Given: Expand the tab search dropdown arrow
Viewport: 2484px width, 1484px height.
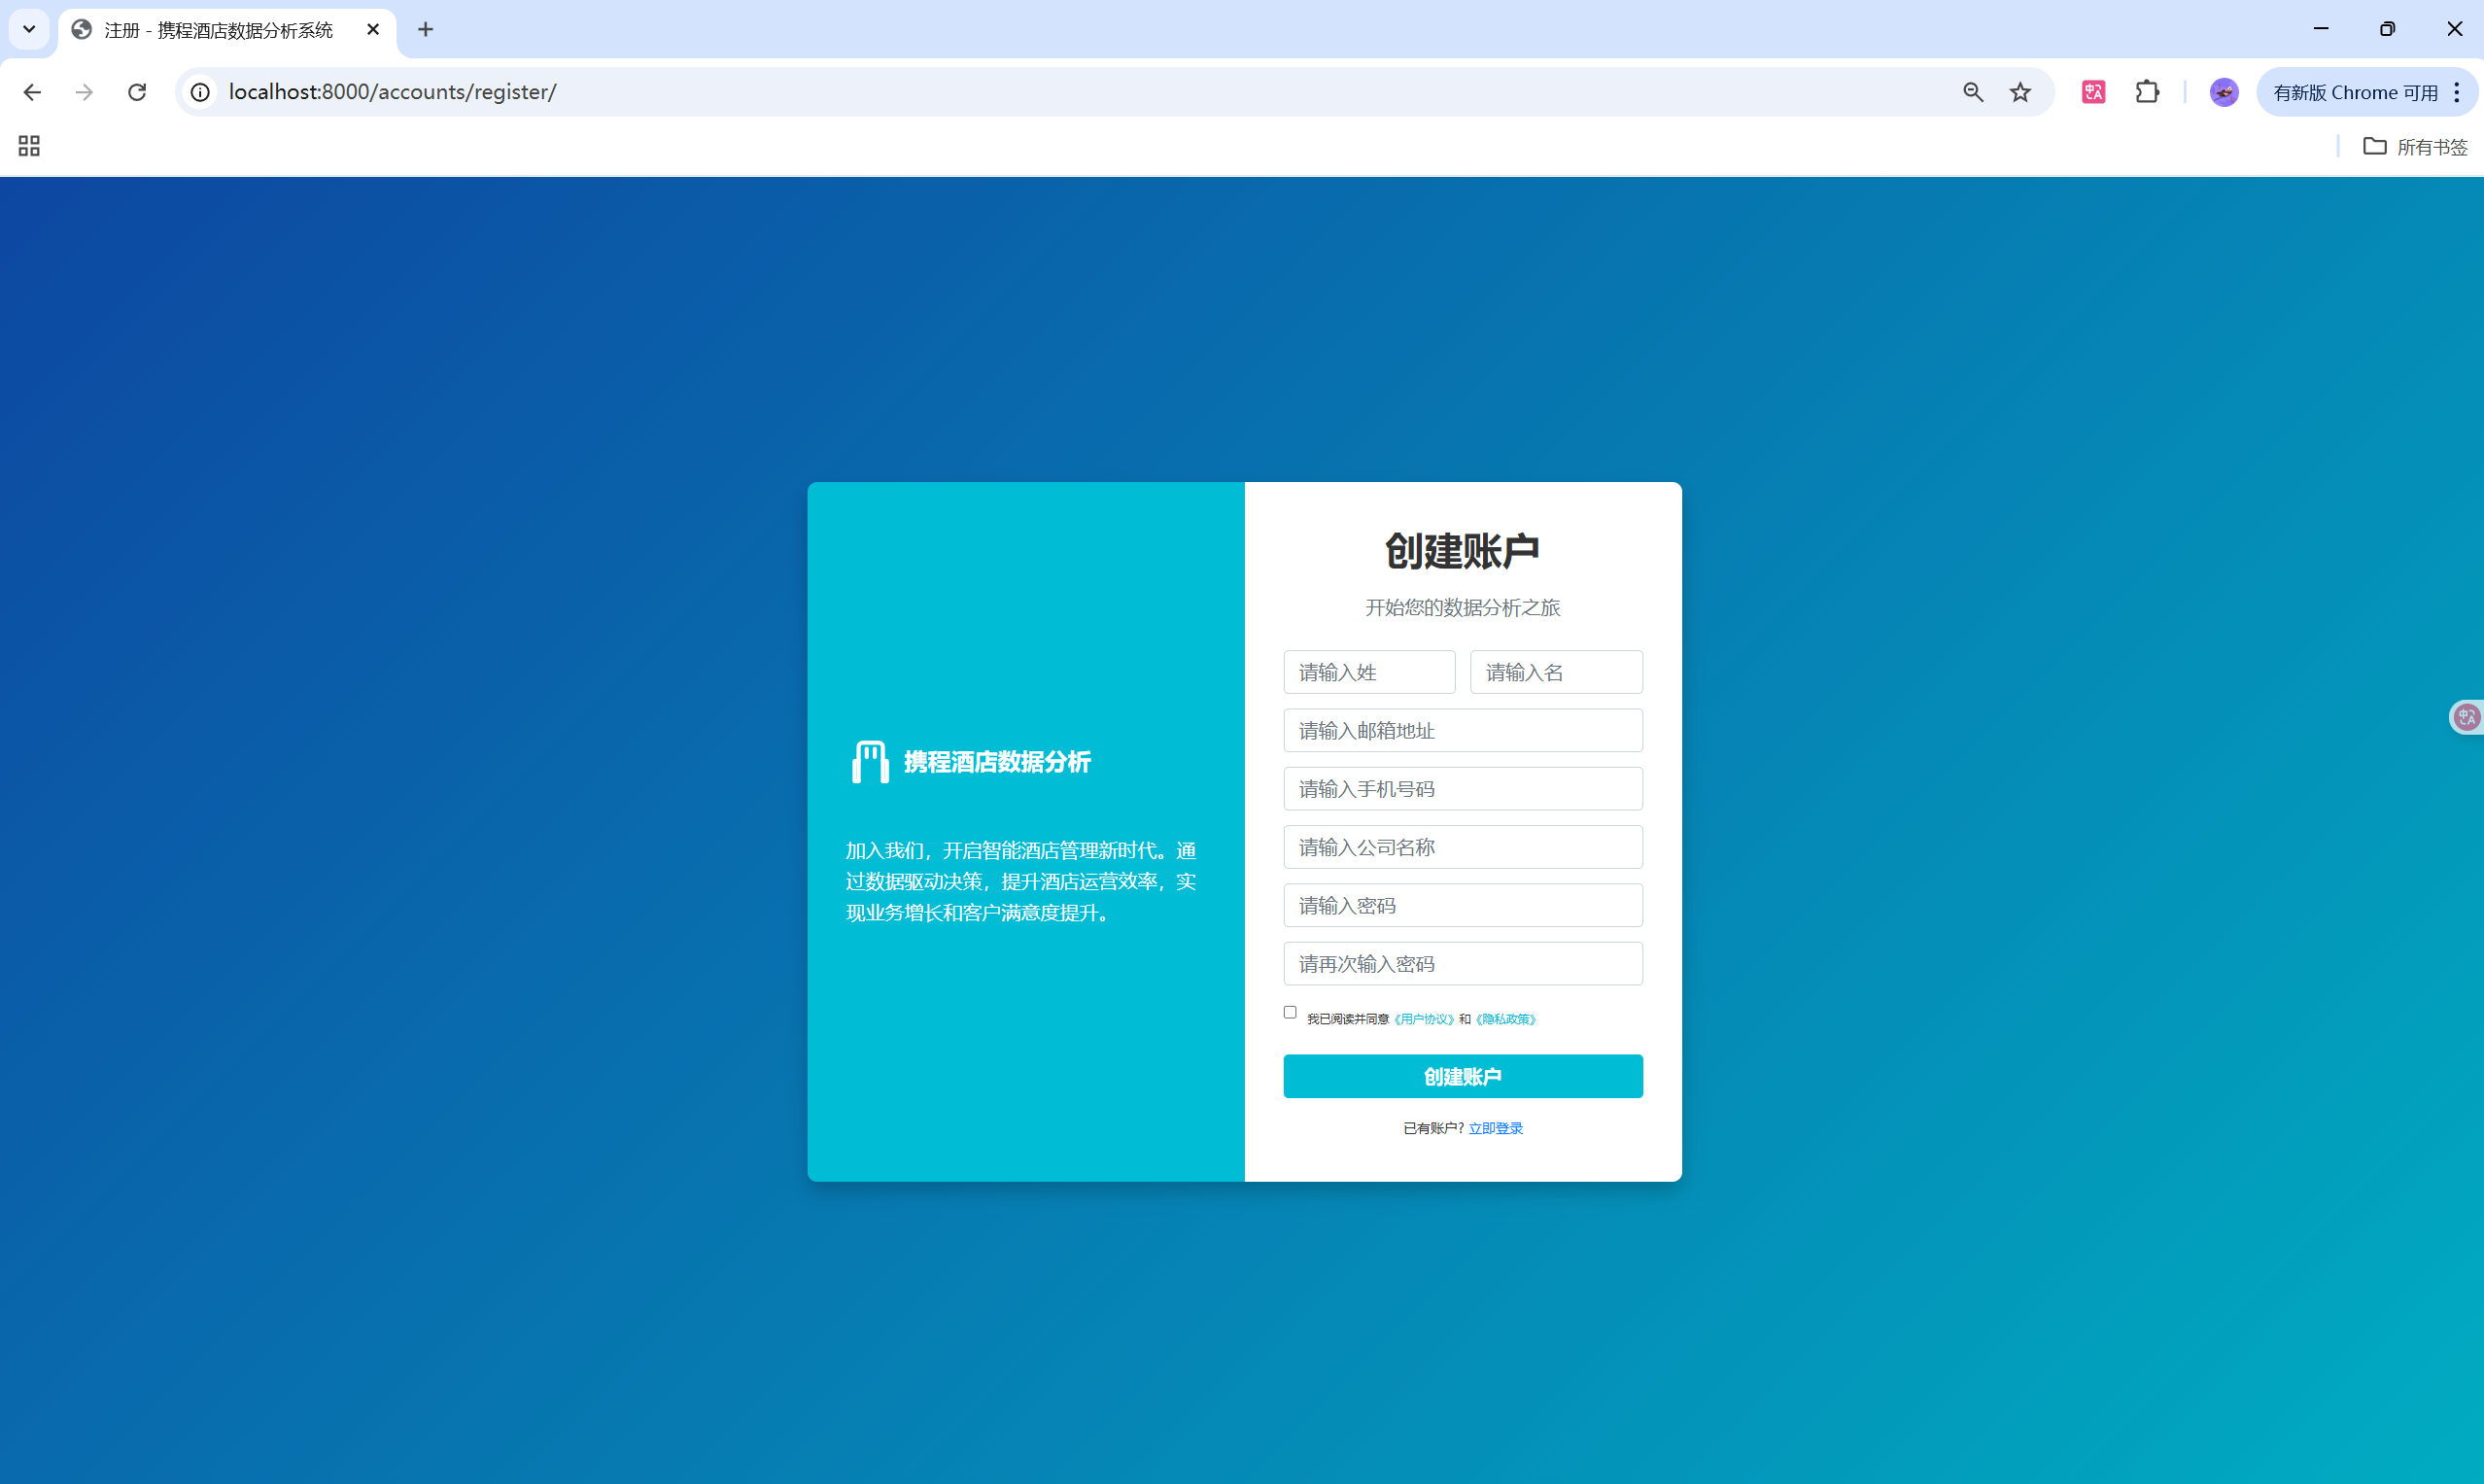Looking at the screenshot, I should pos(29,29).
